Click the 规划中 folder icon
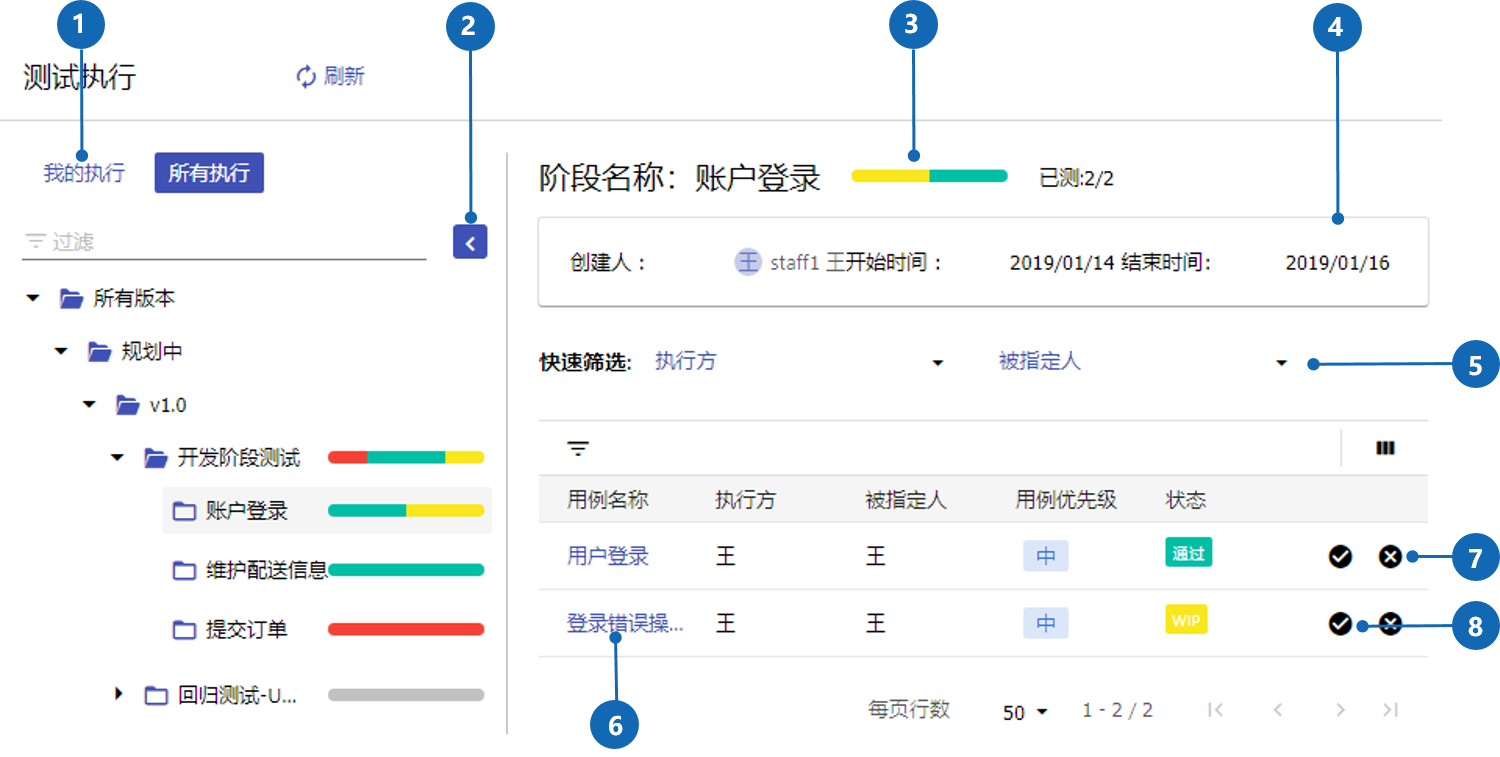This screenshot has width=1500, height=757. click(98, 352)
